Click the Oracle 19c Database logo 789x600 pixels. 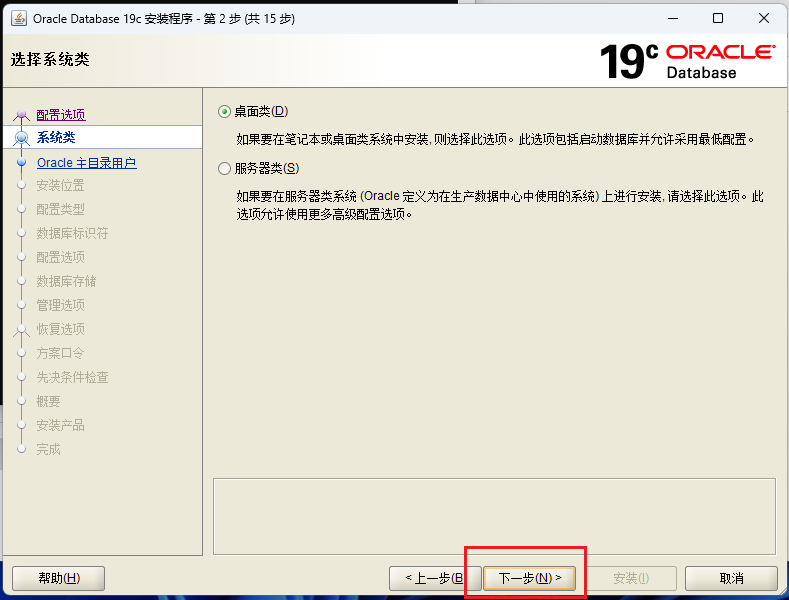coord(687,61)
